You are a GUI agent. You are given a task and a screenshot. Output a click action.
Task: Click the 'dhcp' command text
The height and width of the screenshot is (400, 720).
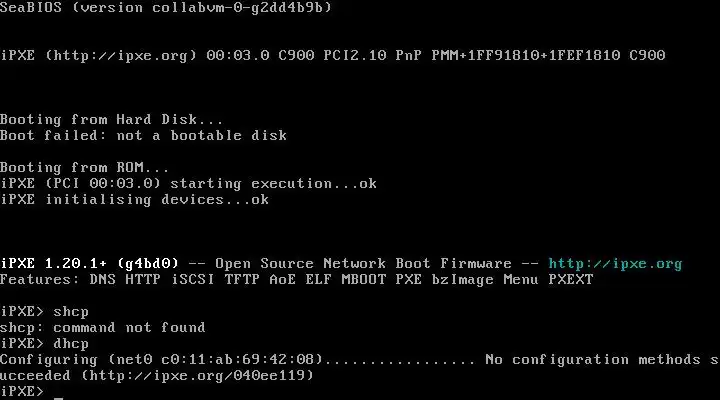point(71,344)
